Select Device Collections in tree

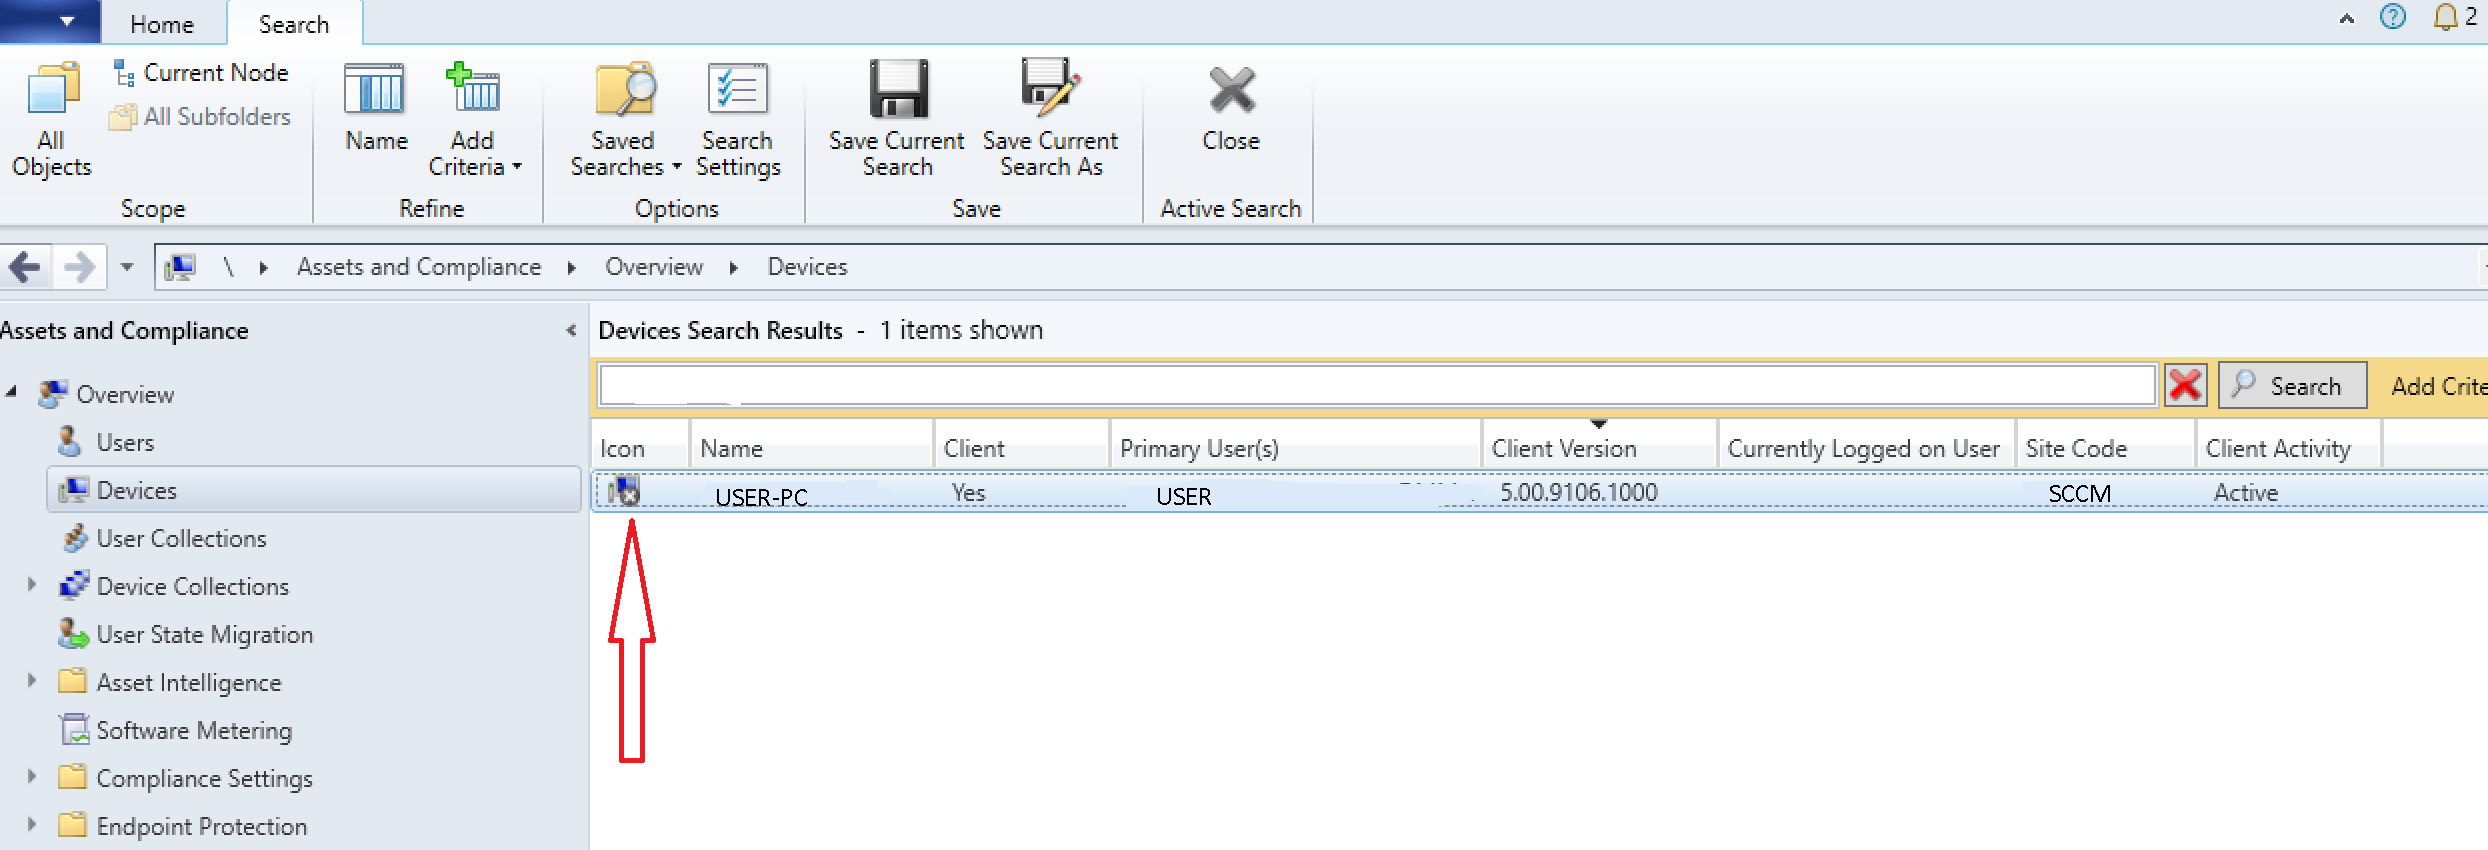192,586
